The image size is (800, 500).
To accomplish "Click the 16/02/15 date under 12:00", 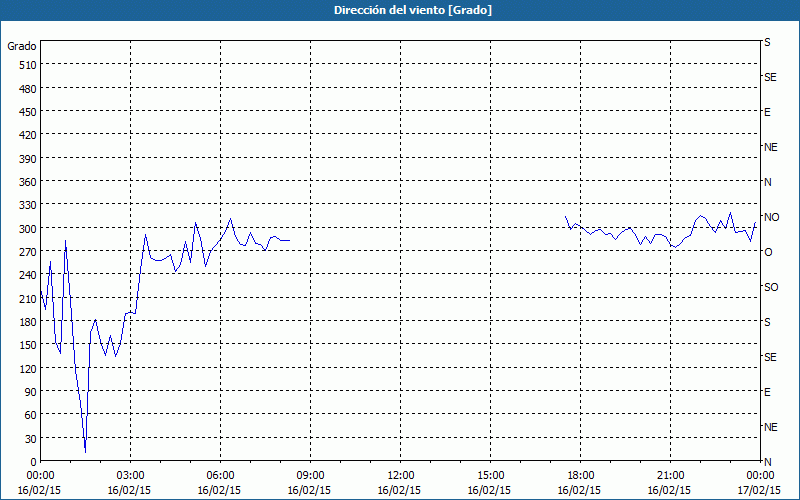I will point(399,490).
